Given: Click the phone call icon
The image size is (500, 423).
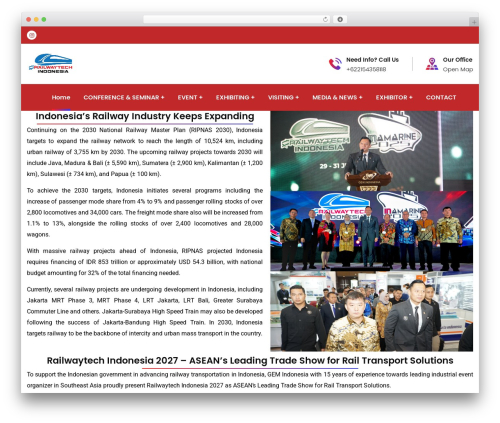Looking at the screenshot, I should pyautogui.click(x=335, y=64).
